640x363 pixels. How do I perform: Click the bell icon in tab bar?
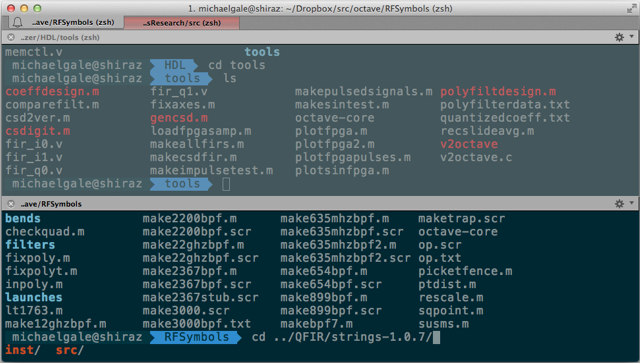coord(17,22)
